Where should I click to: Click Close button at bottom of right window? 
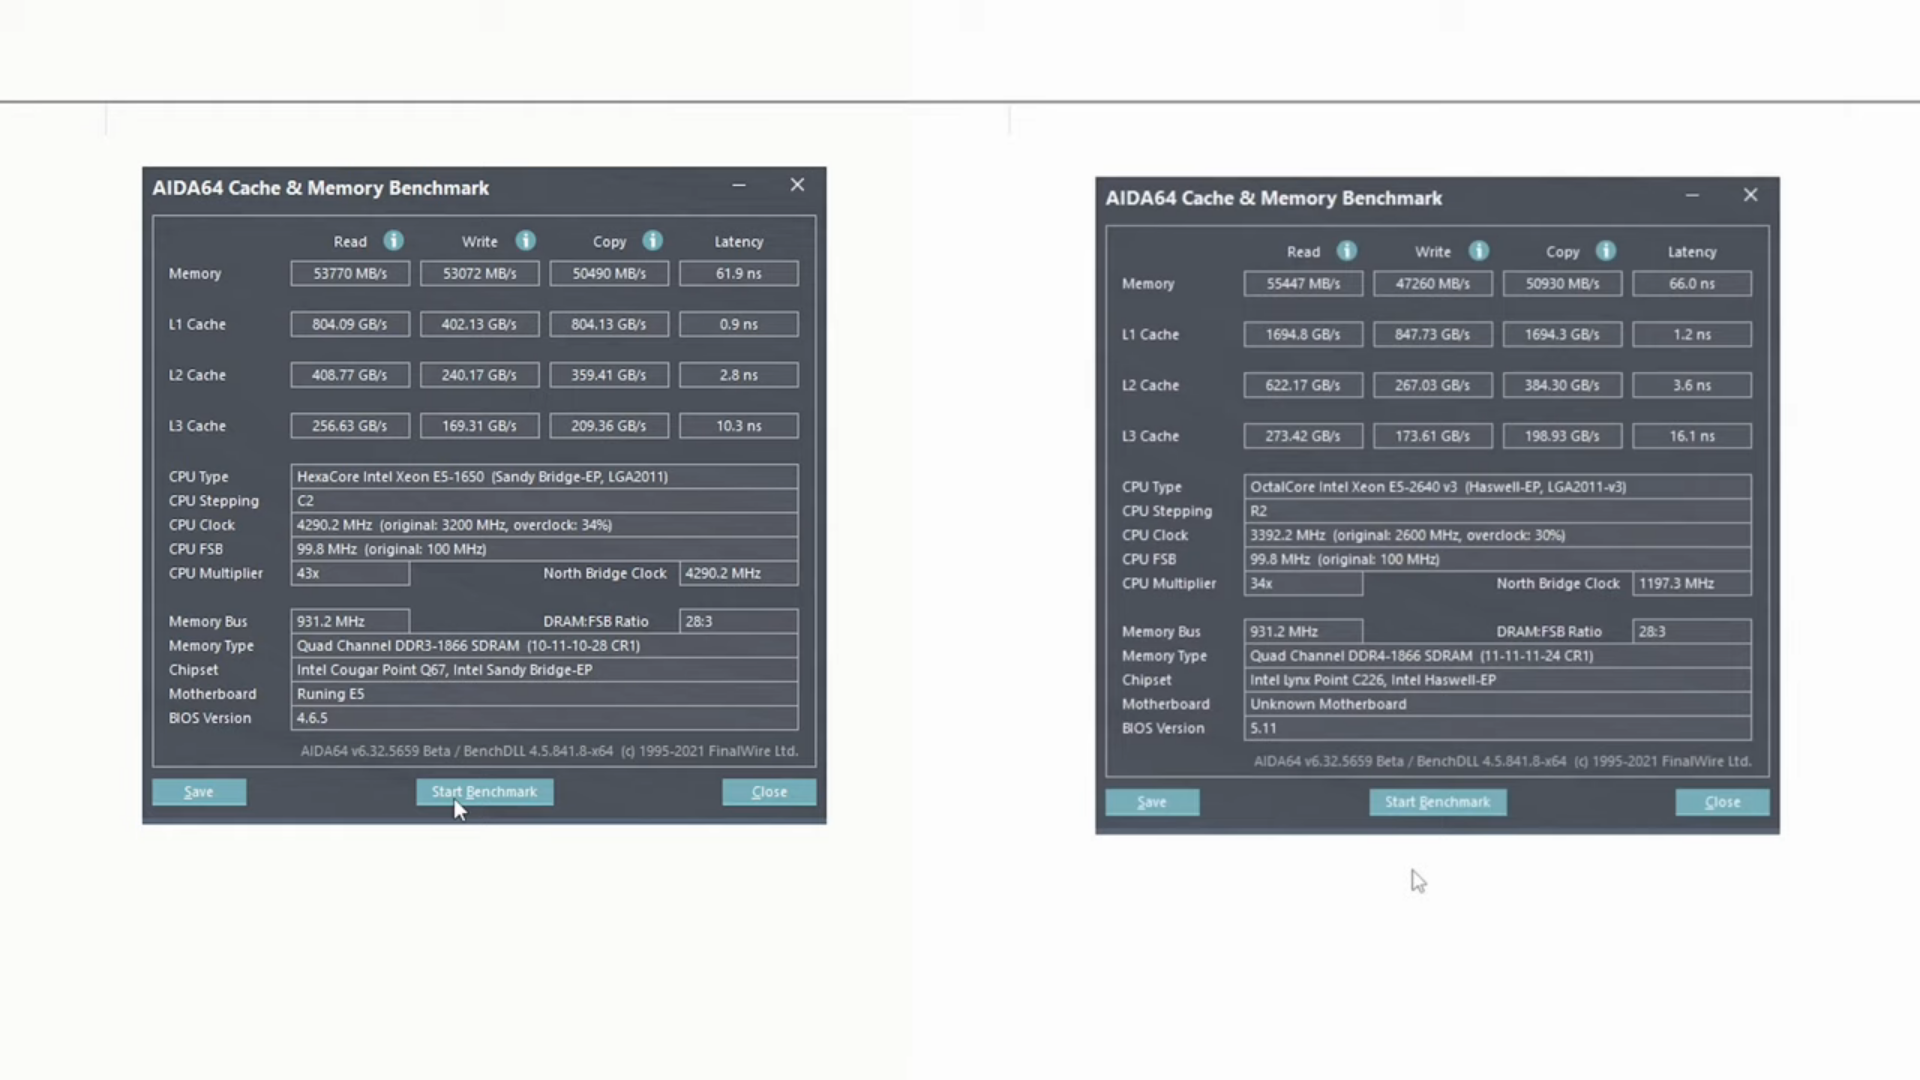click(x=1722, y=802)
